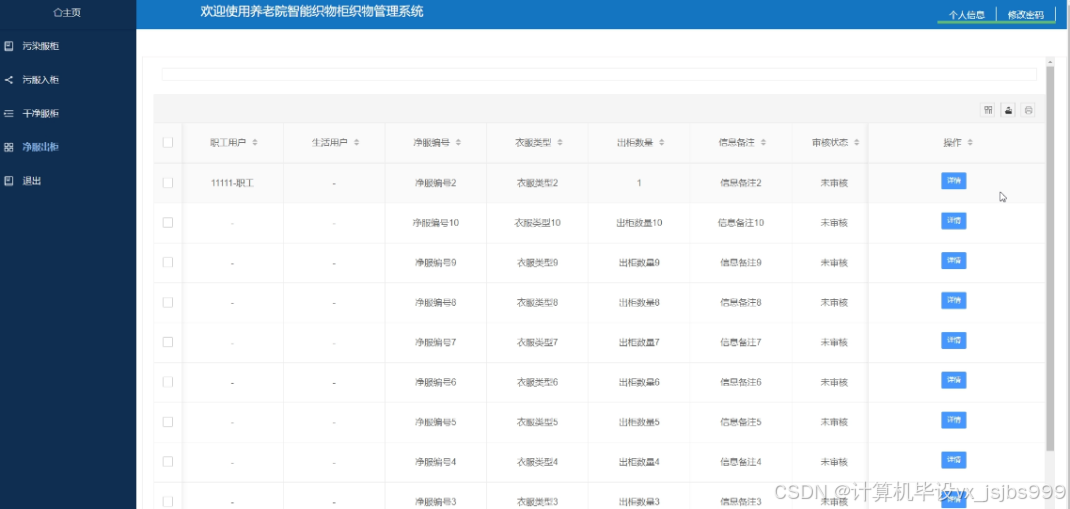
Task: Click the cell 信息备注8
Action: [x=740, y=302]
